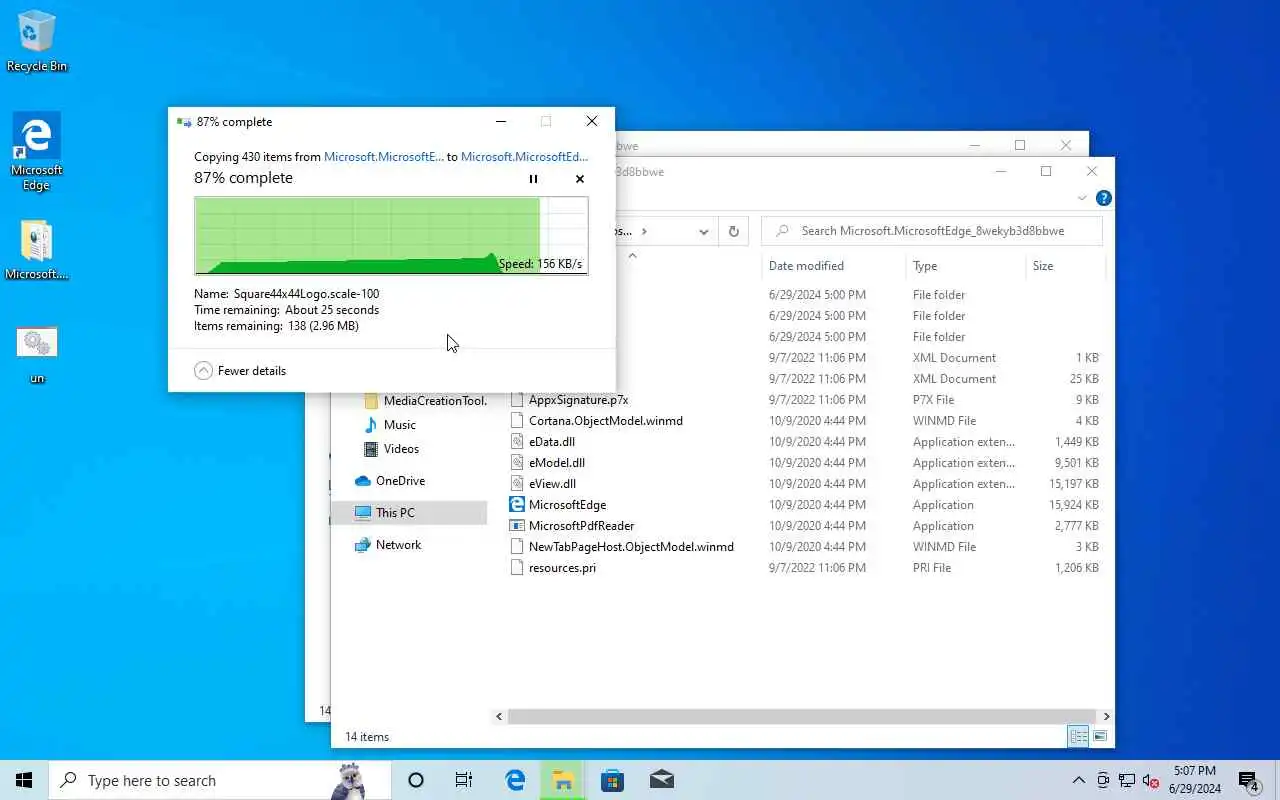
Task: Open the Windows Start menu
Action: [24, 780]
